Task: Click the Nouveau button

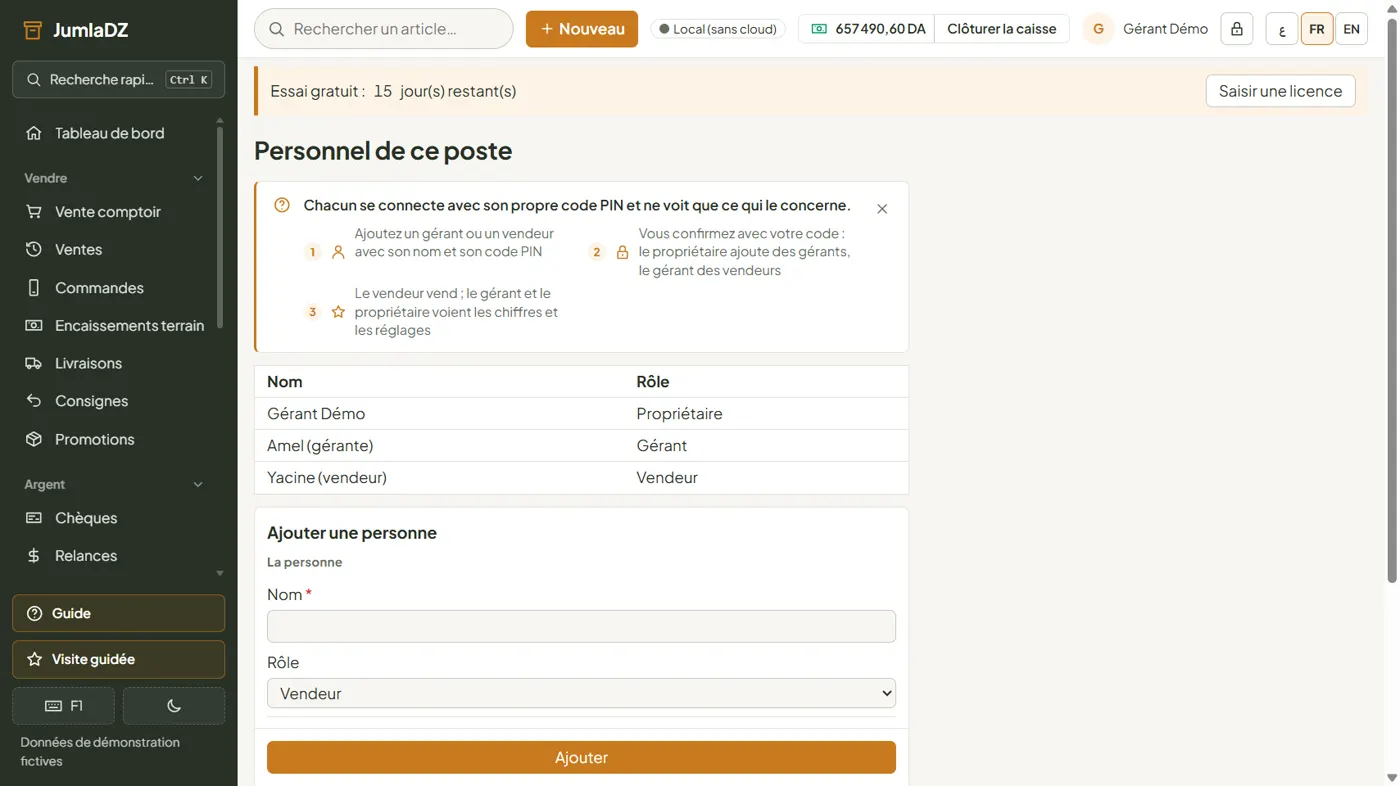Action: pyautogui.click(x=582, y=29)
